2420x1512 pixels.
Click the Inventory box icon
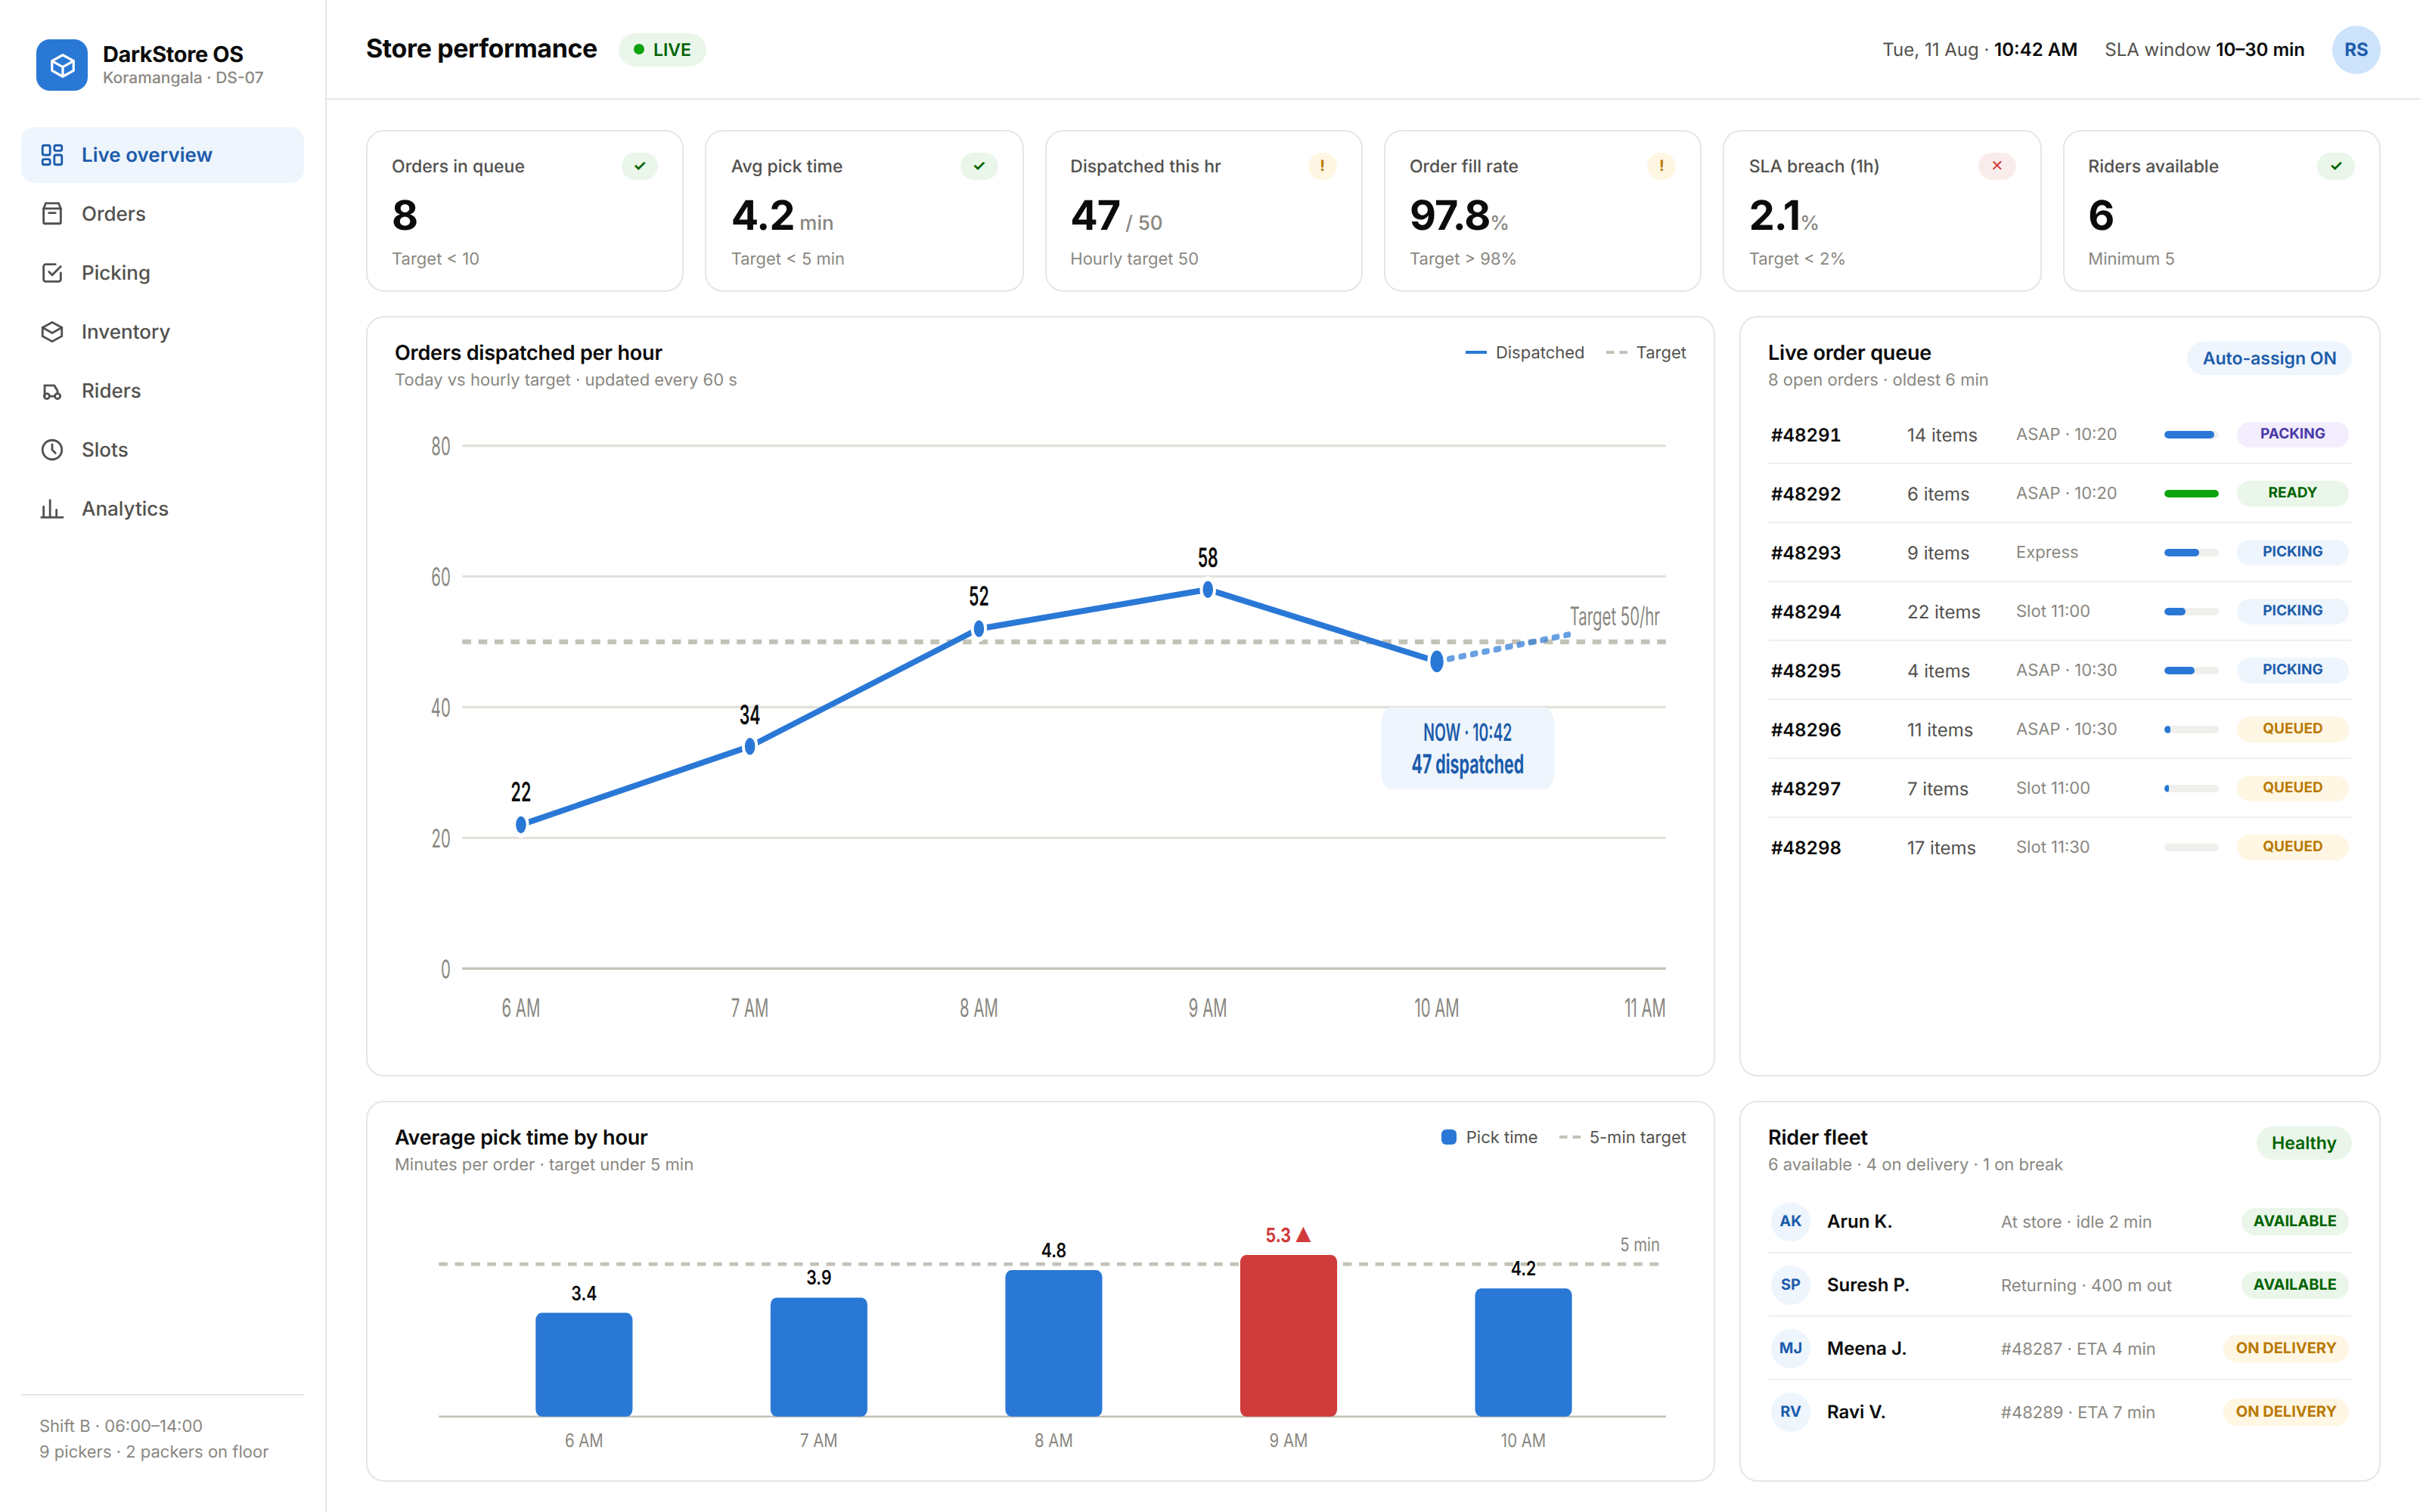52,332
